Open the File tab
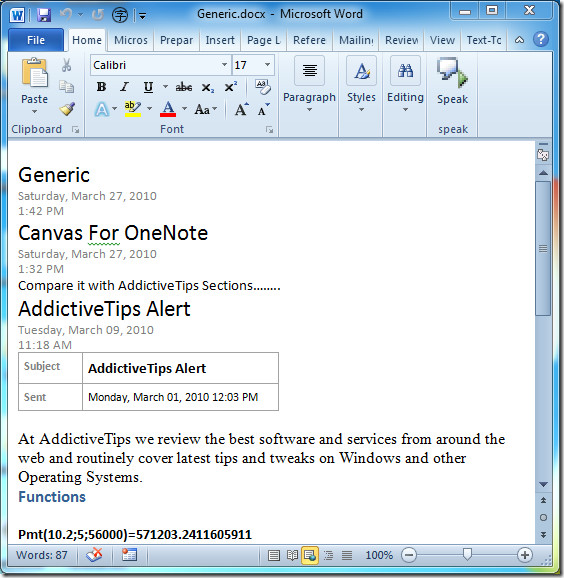 coord(36,40)
